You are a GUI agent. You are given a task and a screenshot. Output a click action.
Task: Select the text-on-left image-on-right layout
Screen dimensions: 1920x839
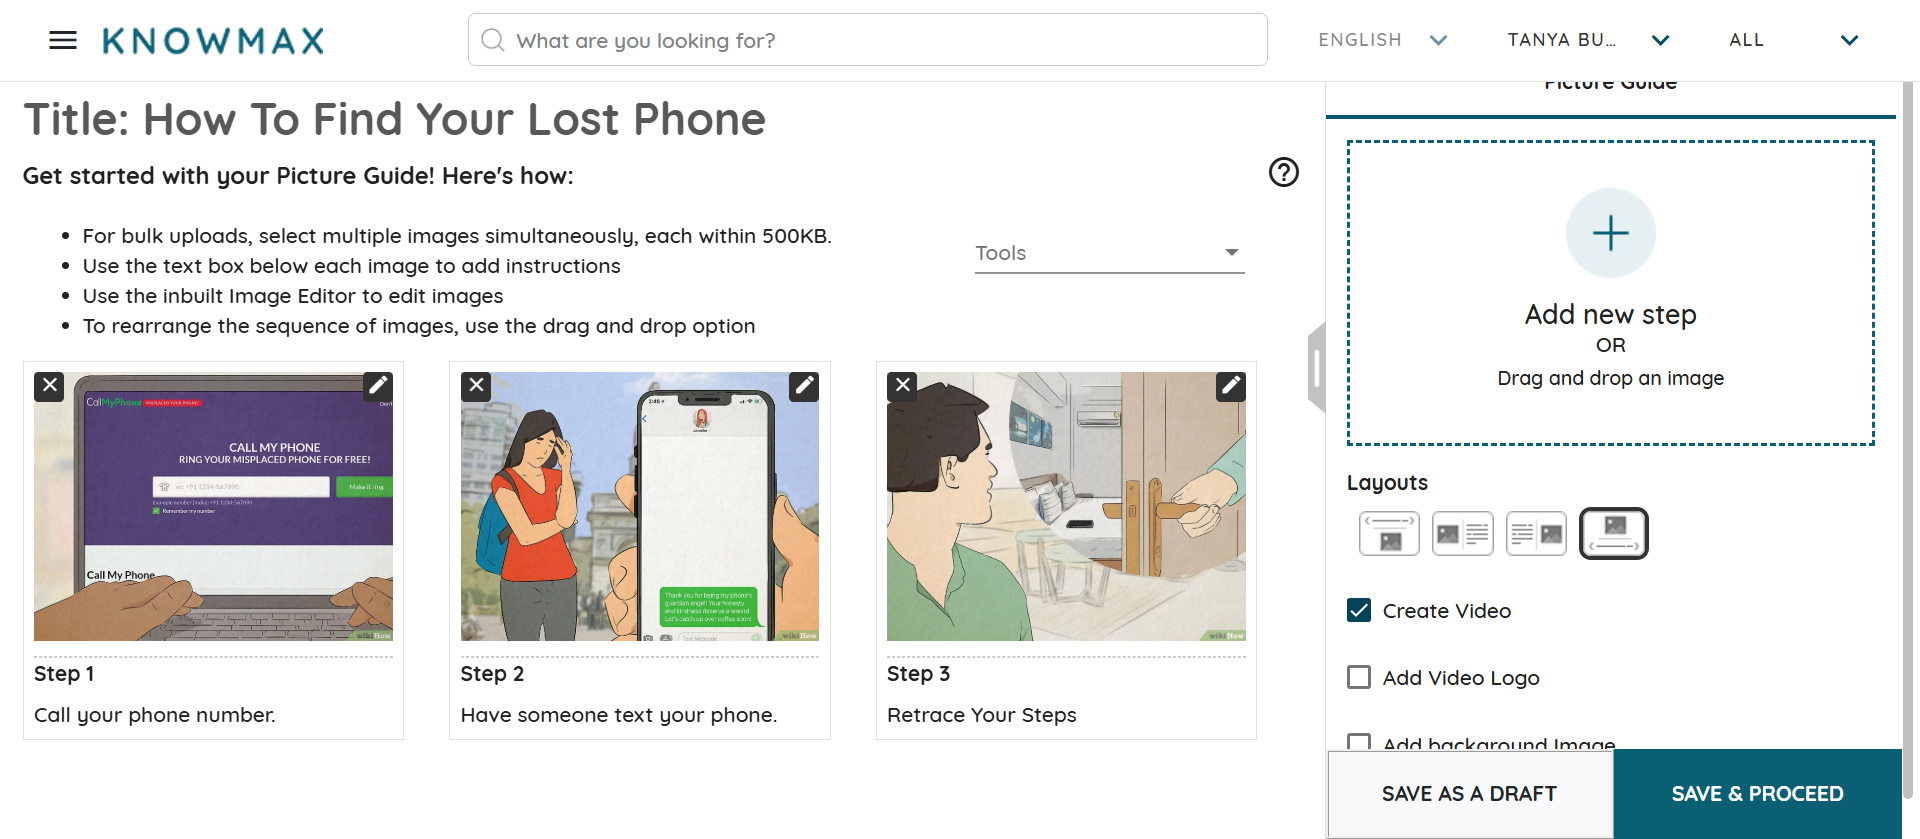click(x=1536, y=534)
